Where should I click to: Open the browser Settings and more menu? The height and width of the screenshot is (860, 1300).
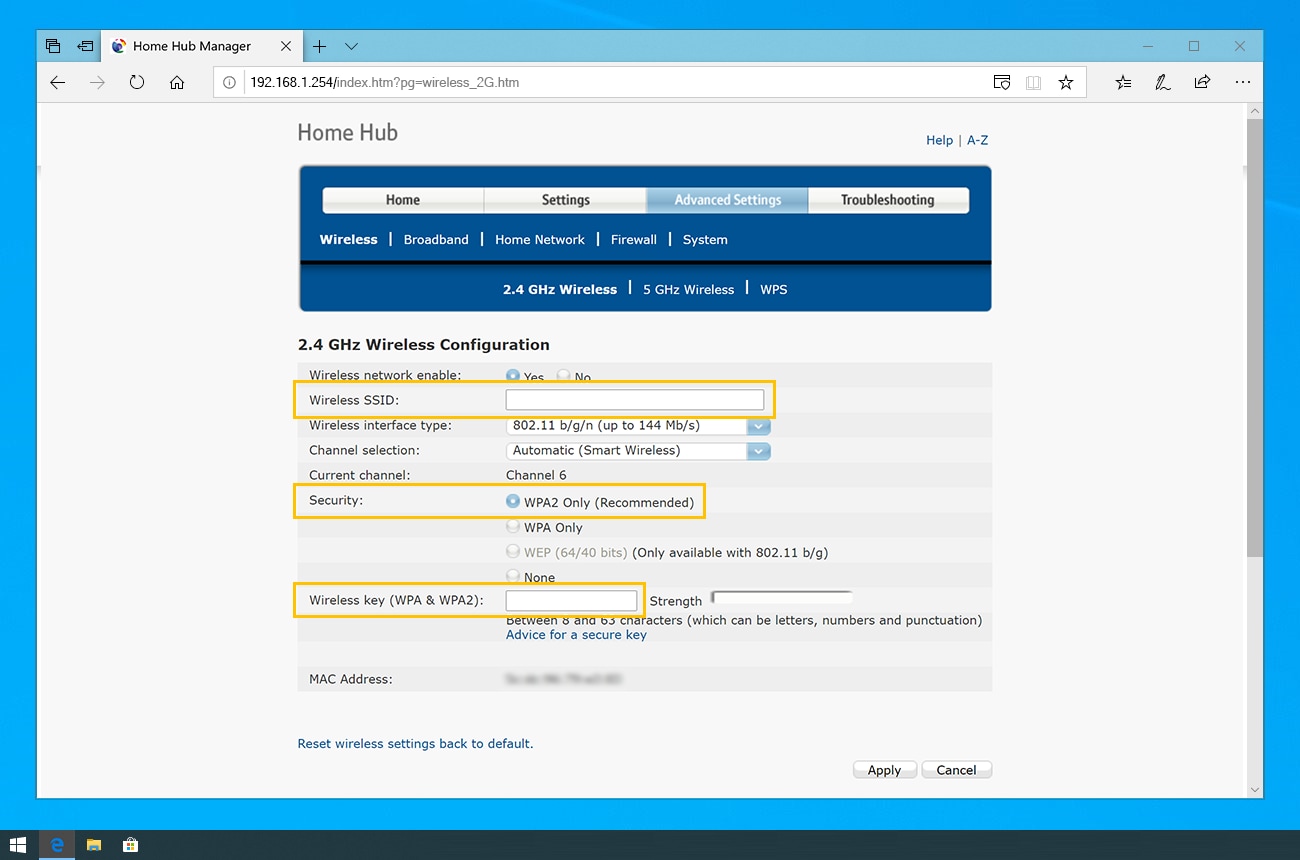pos(1243,83)
